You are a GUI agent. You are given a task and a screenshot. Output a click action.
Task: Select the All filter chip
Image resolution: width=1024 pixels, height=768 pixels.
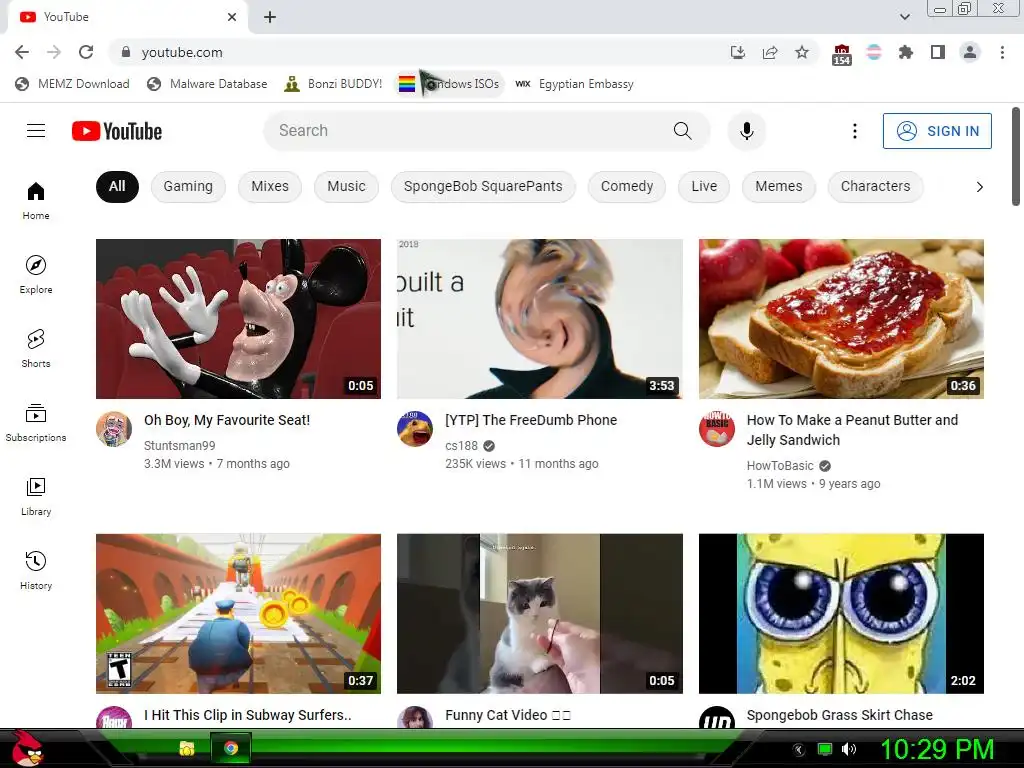[x=117, y=187]
